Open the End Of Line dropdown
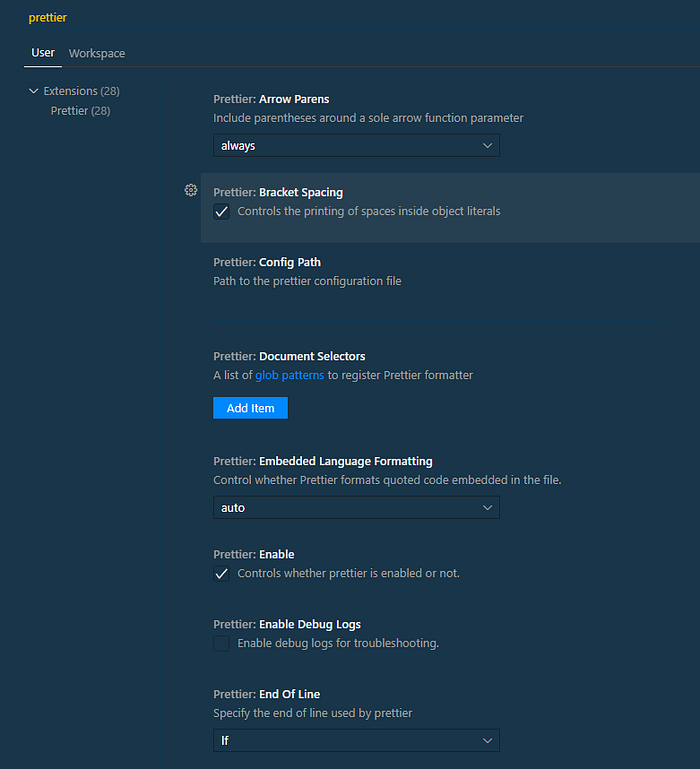Screen dimensions: 700x769 [356, 741]
